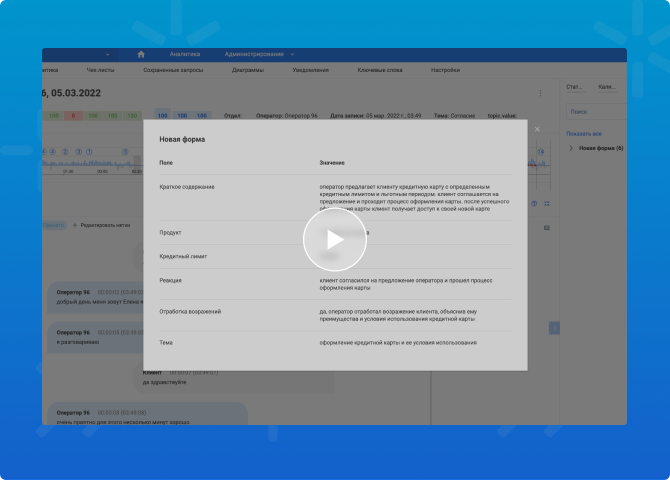Click the comment icon below the waveform
670x480 pixels.
pyautogui.click(x=547, y=228)
